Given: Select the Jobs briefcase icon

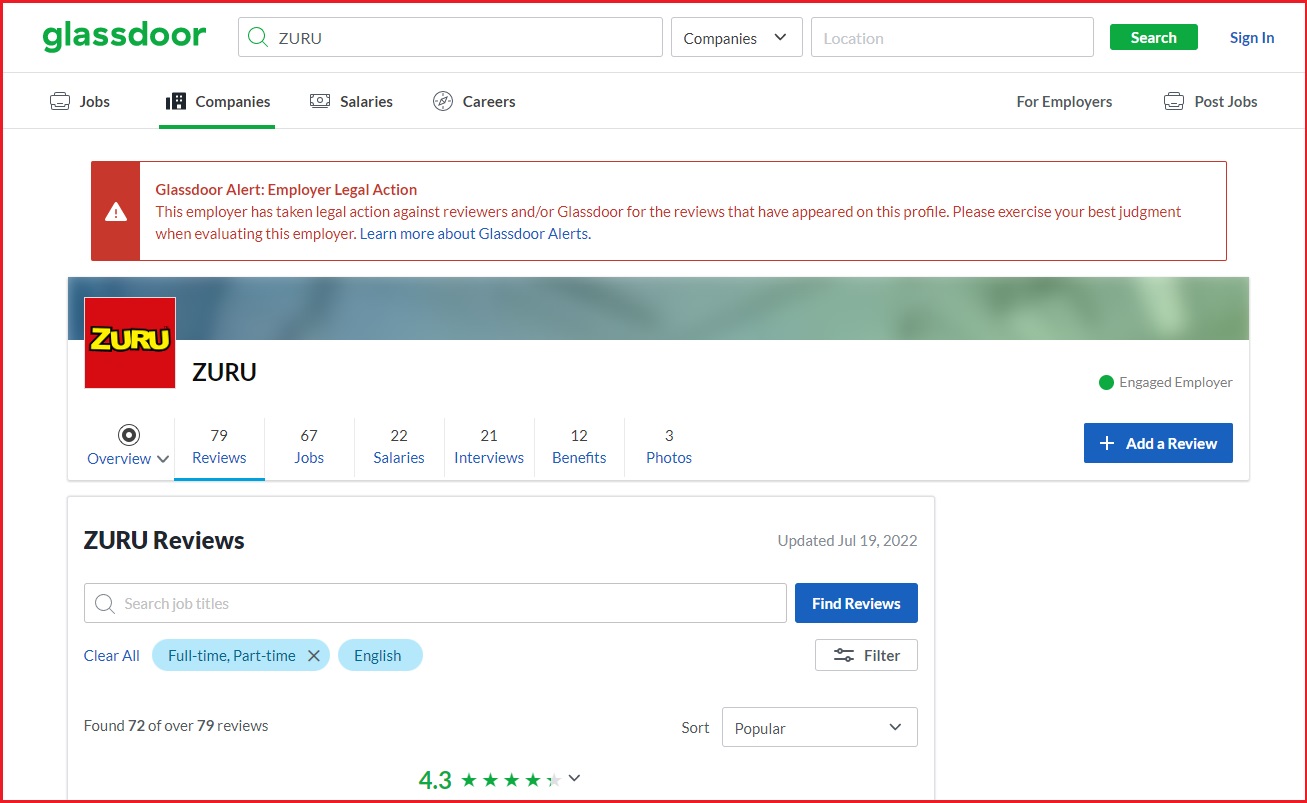Looking at the screenshot, I should point(58,100).
